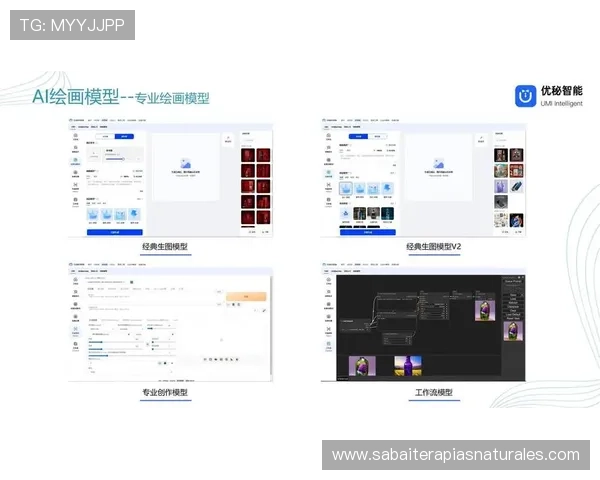The height and width of the screenshot is (480, 600).
Task: Click the 工作流模型 caption
Action: 434,392
